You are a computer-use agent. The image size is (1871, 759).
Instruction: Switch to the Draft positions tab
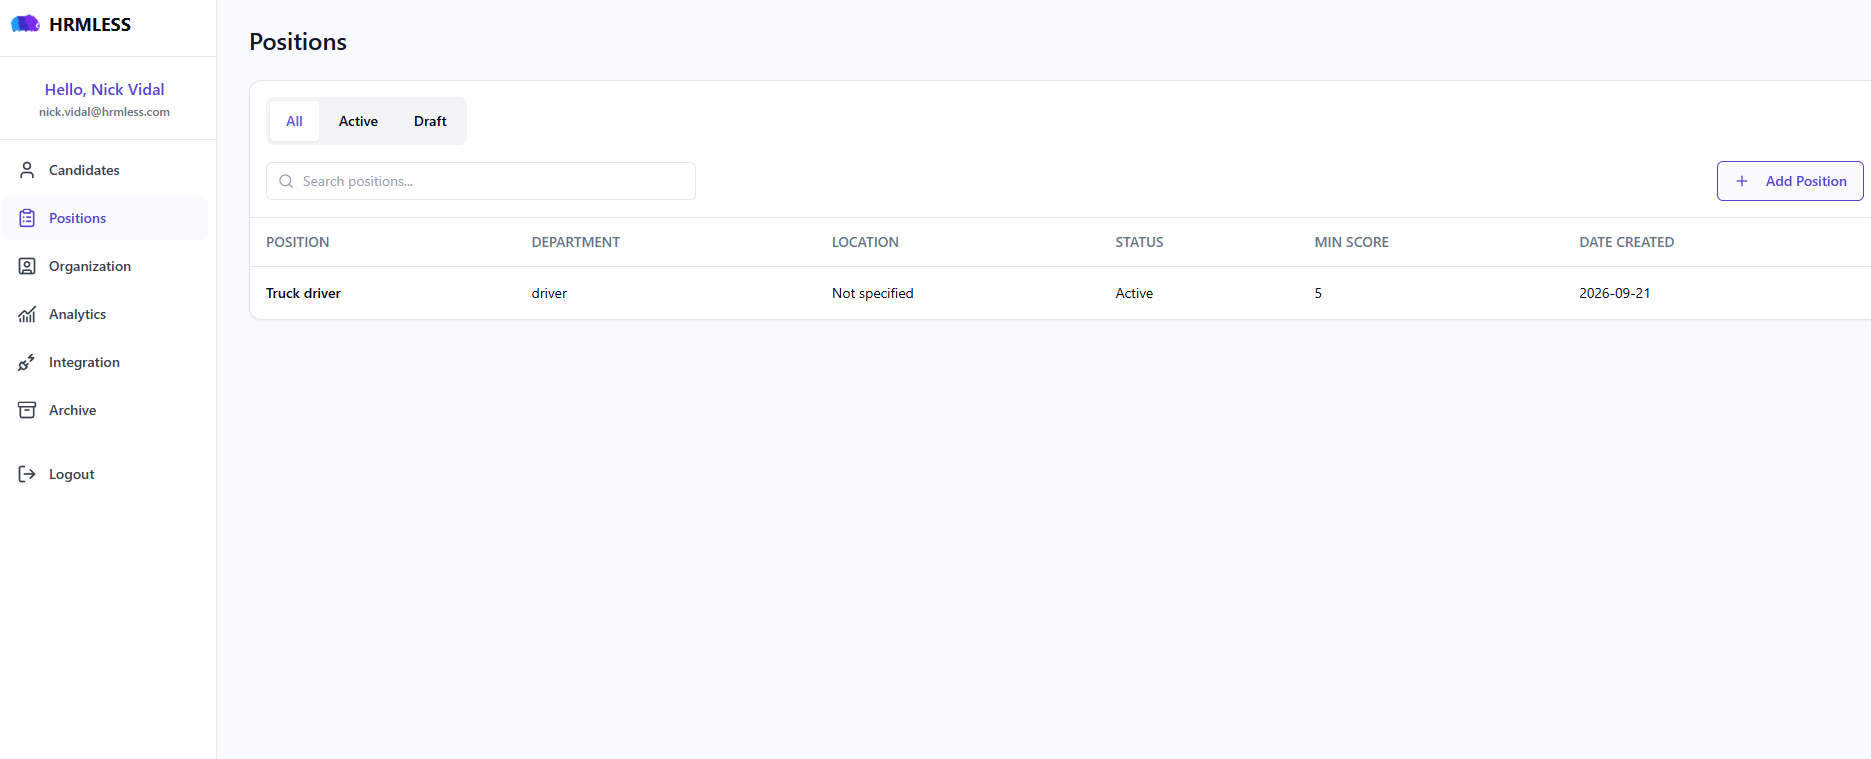tap(430, 121)
